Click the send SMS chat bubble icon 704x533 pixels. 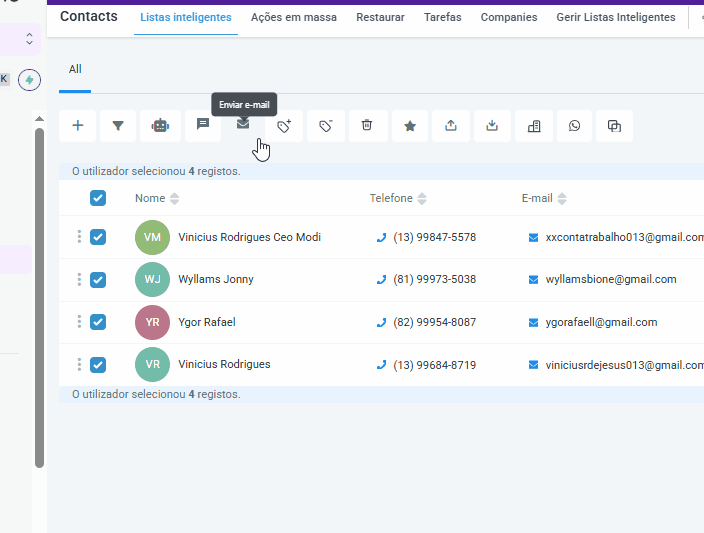tap(202, 125)
